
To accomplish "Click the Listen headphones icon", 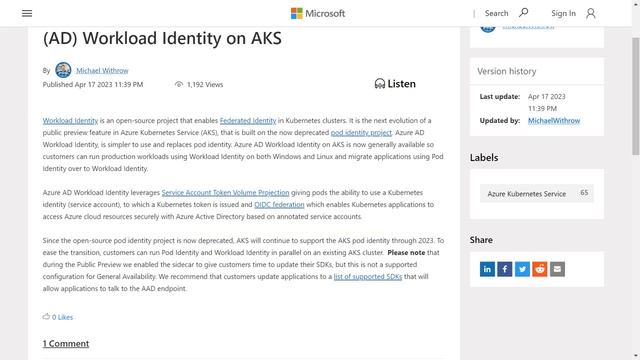I will click(380, 84).
